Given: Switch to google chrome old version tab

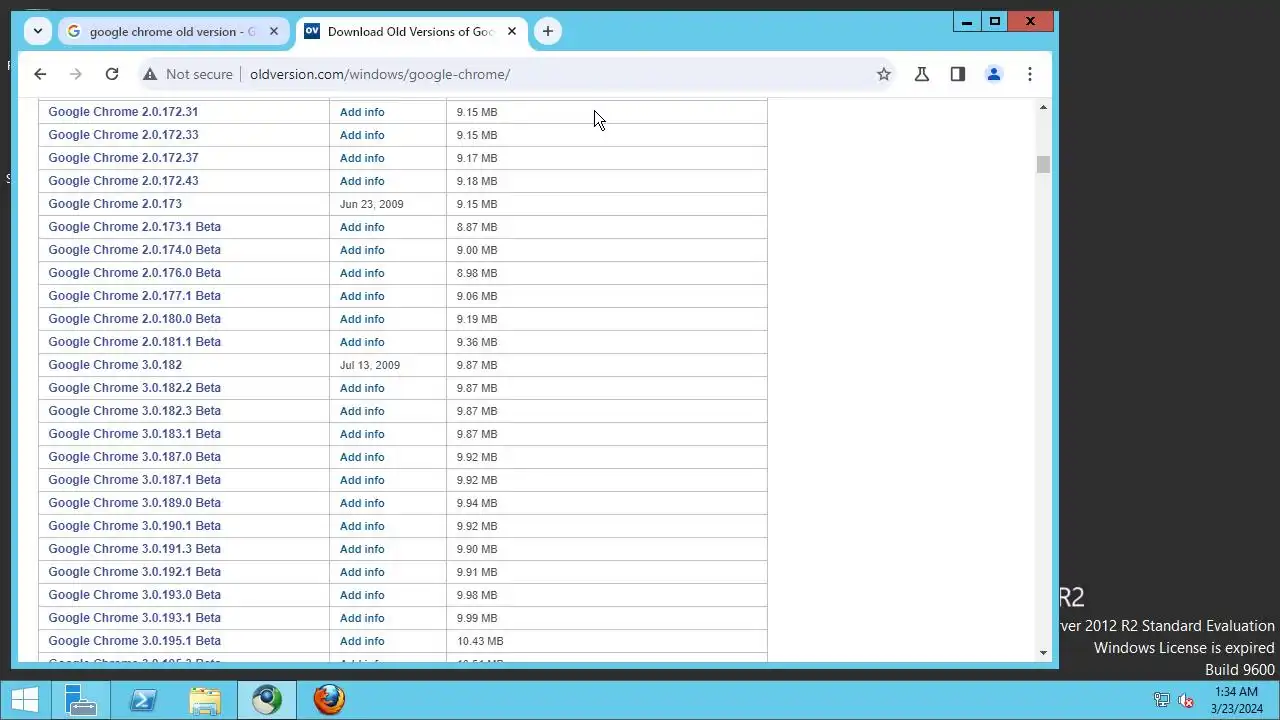Looking at the screenshot, I should (x=172, y=31).
